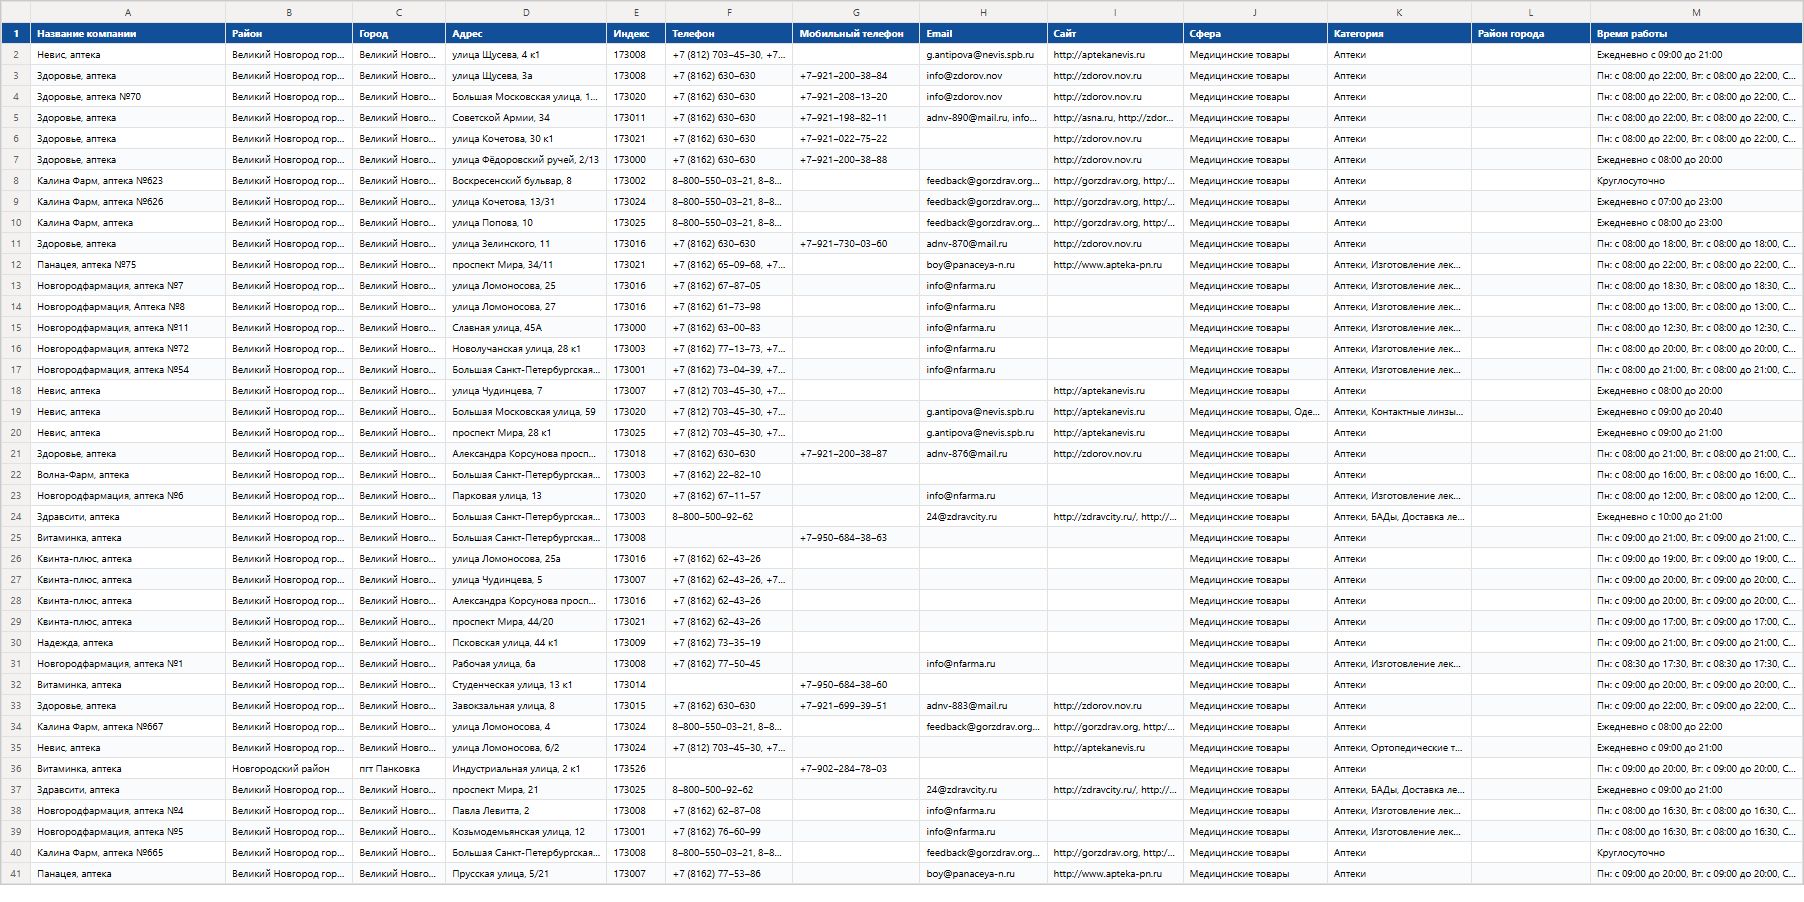Screen dimensions: 1804x902
Task: Click the "Мобильный телефон" header cell
Action: 856,33
